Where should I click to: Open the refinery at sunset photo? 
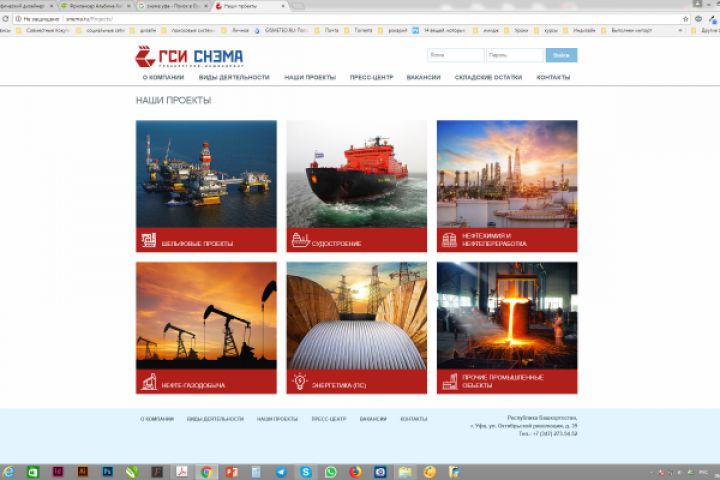click(x=507, y=174)
